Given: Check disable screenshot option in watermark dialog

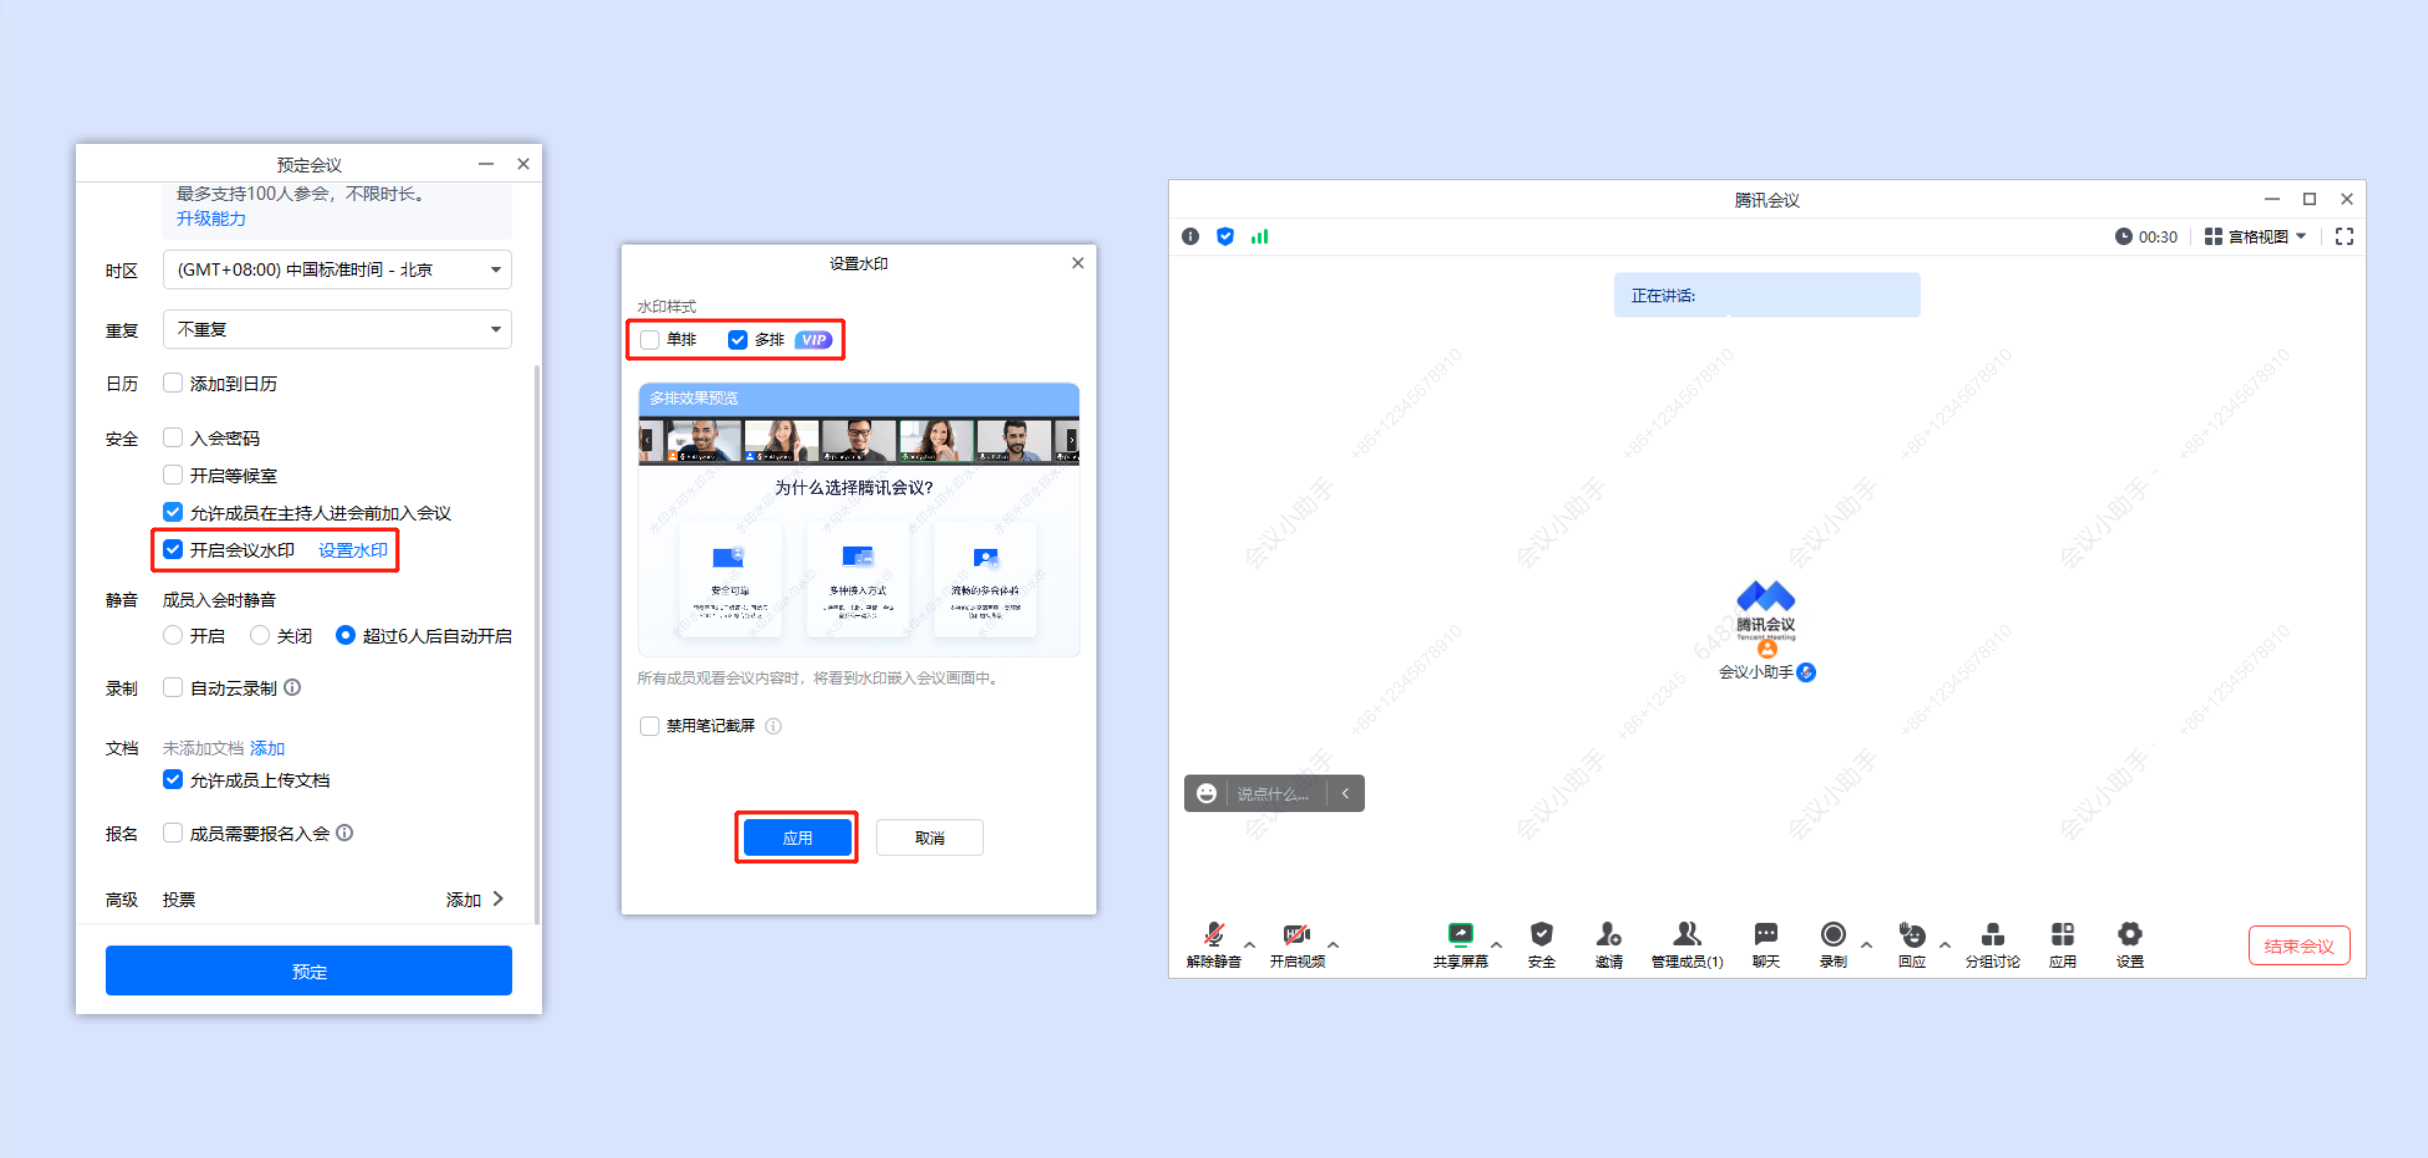Looking at the screenshot, I should tap(650, 726).
